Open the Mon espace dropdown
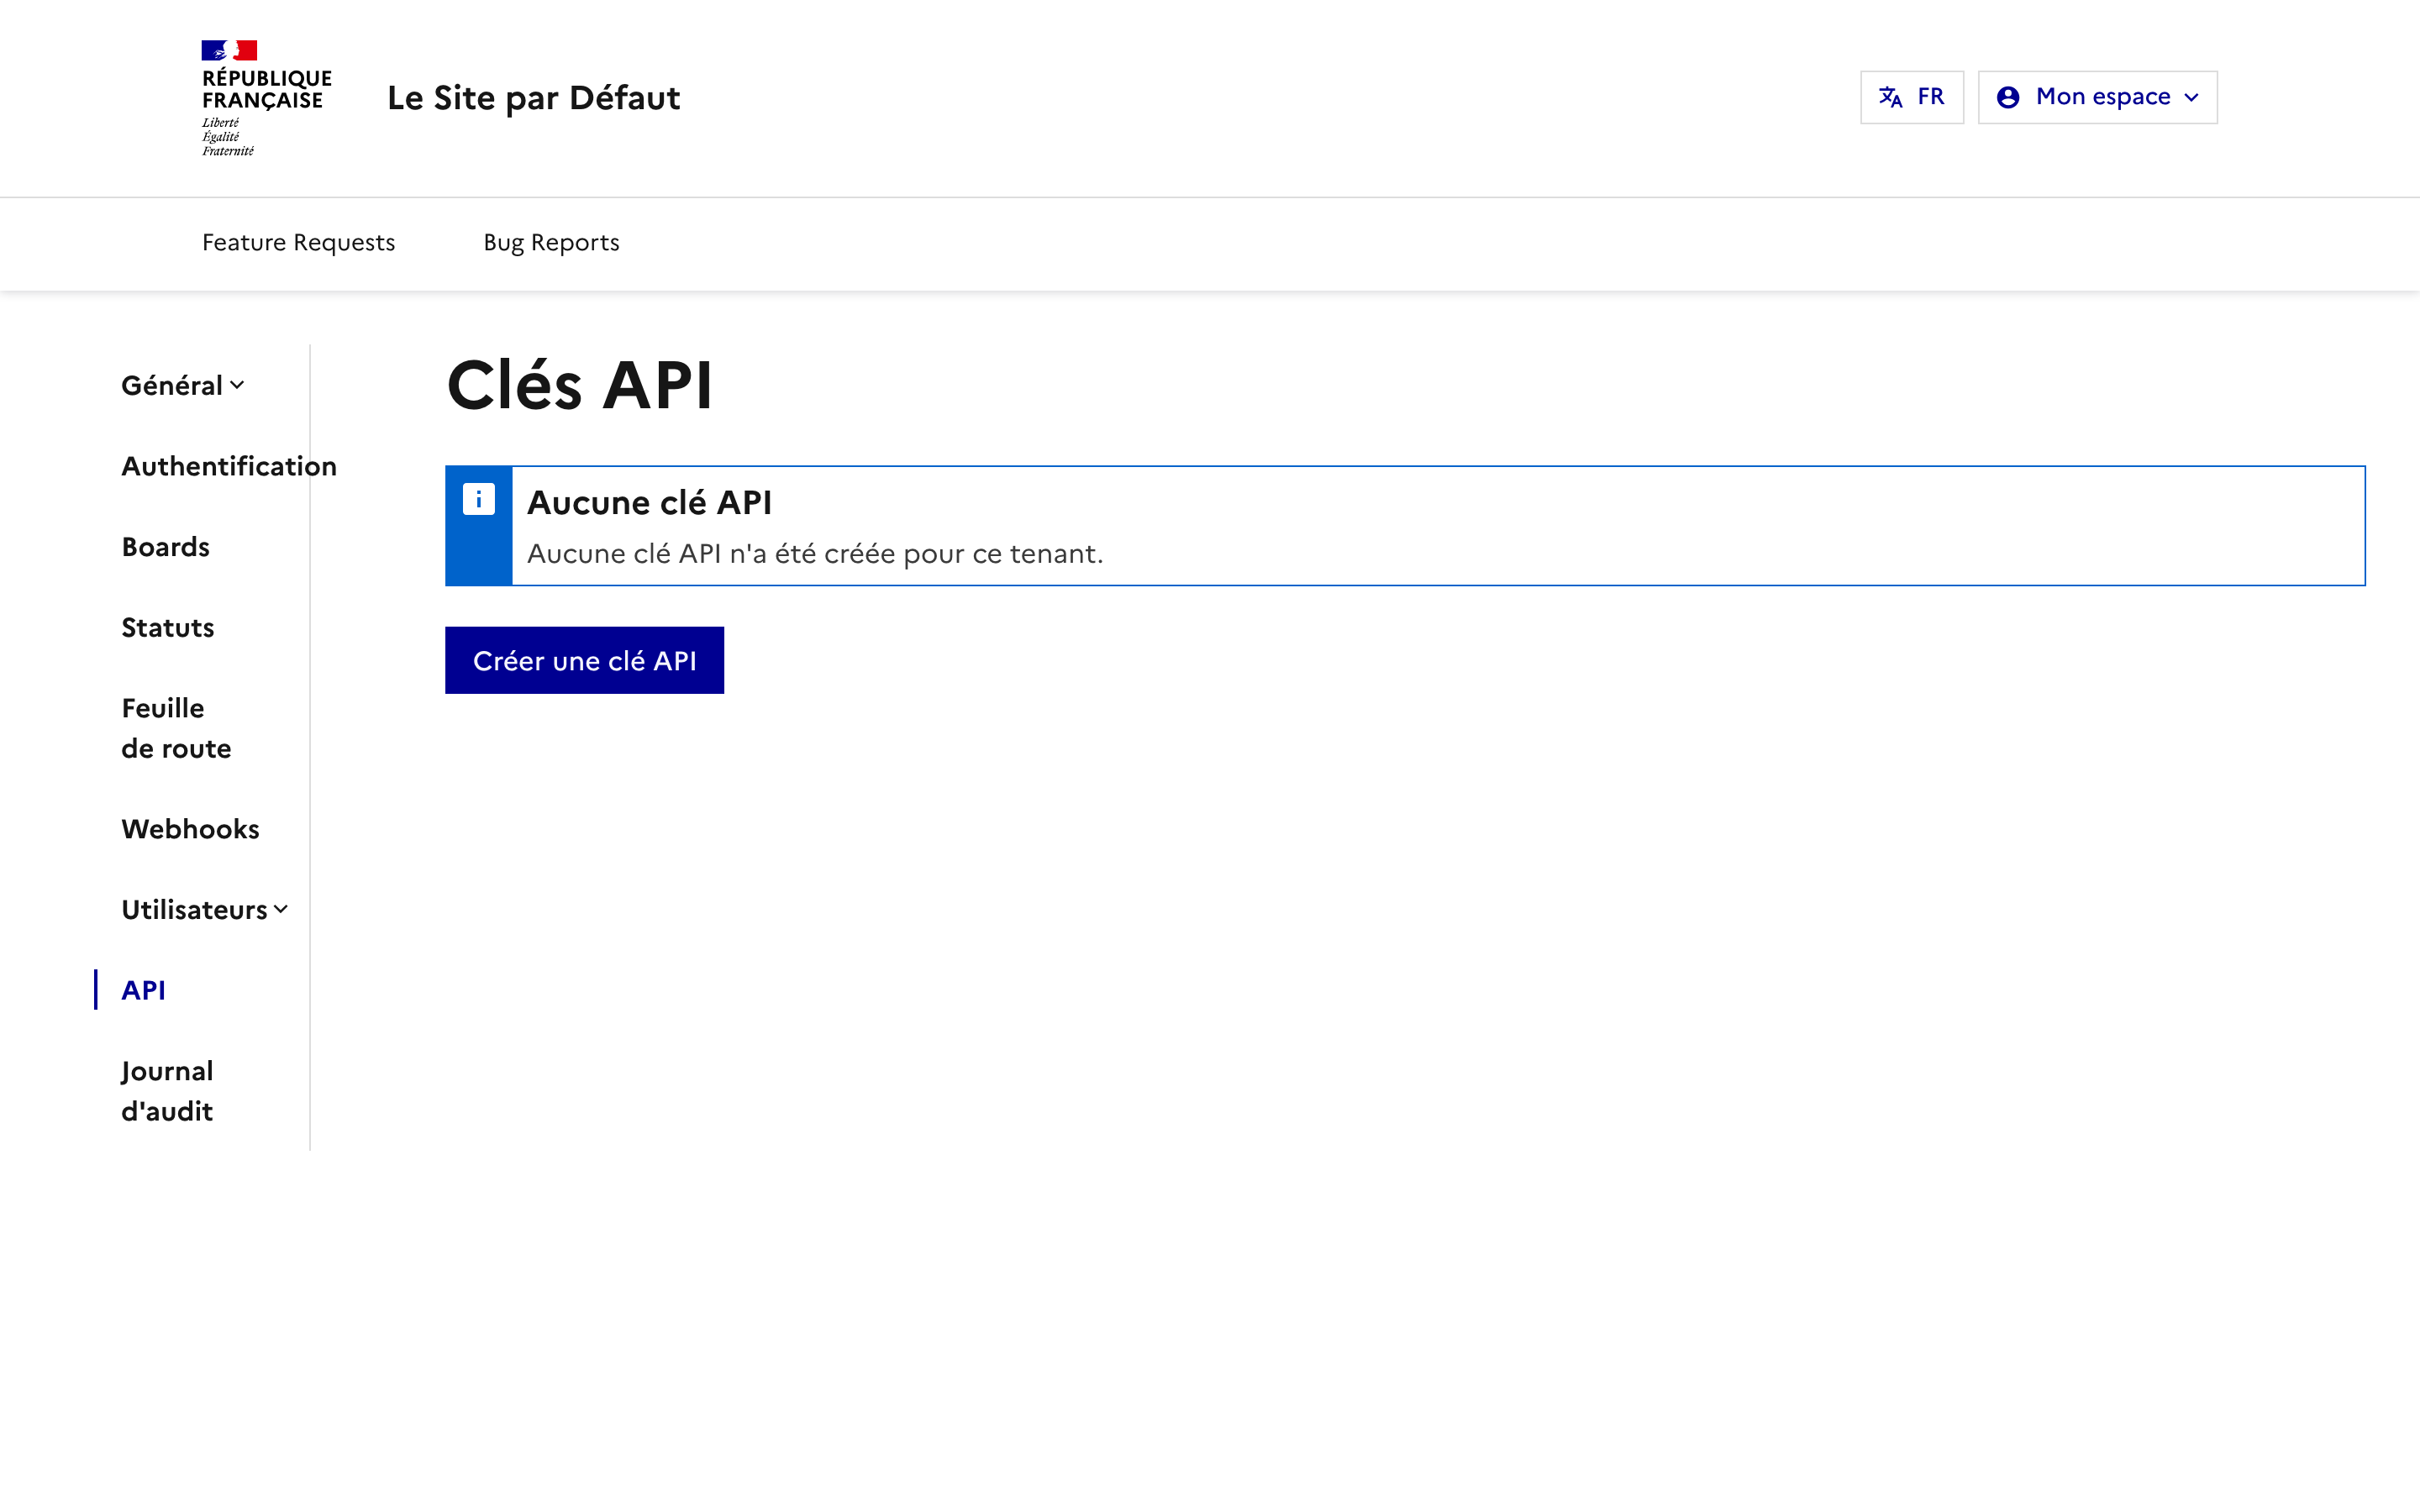Image resolution: width=2420 pixels, height=1512 pixels. [2096, 96]
